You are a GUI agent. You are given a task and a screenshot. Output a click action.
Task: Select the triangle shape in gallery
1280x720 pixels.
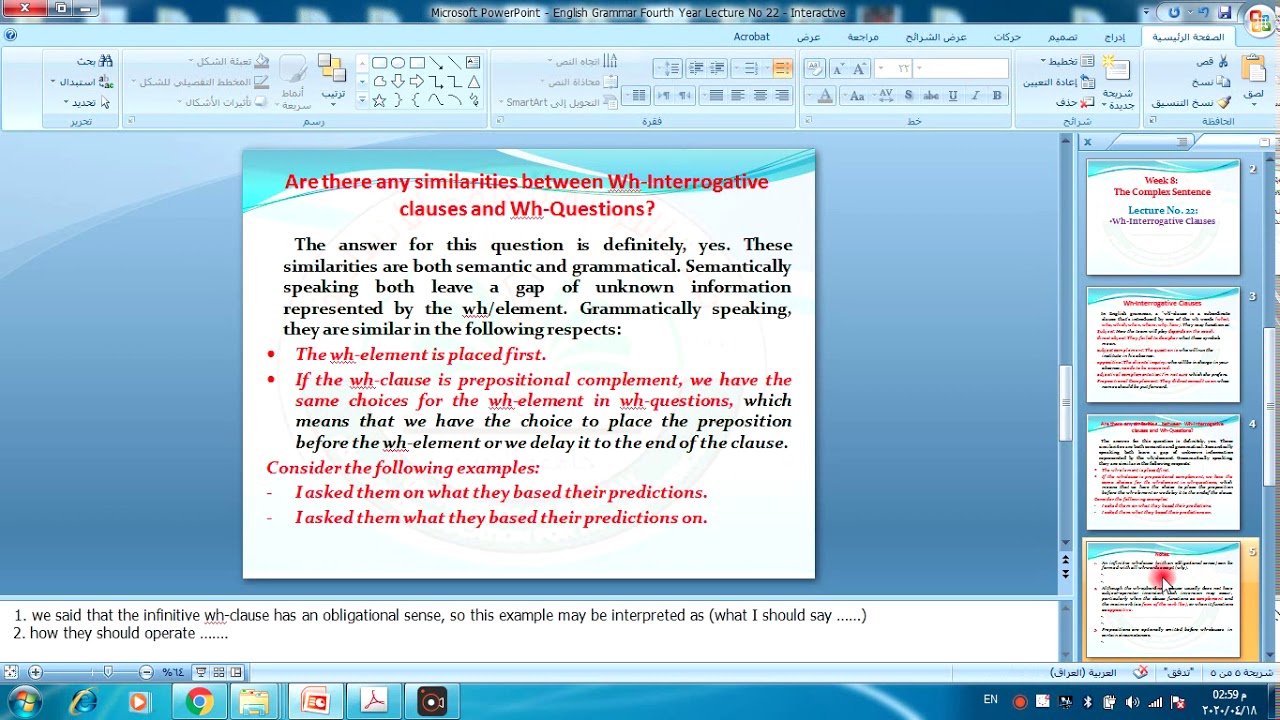473,82
